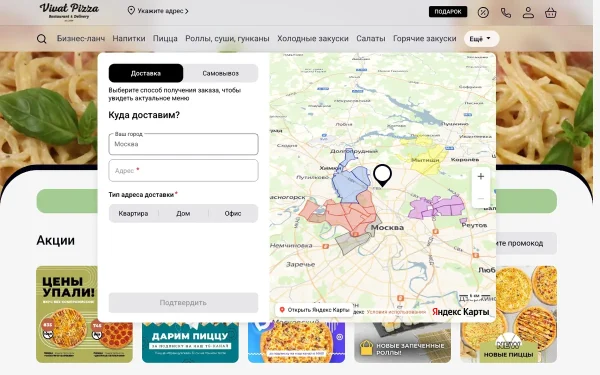Viewport: 600px width, 375px height.
Task: Click the Vivat Pizza logo
Action: click(69, 11)
